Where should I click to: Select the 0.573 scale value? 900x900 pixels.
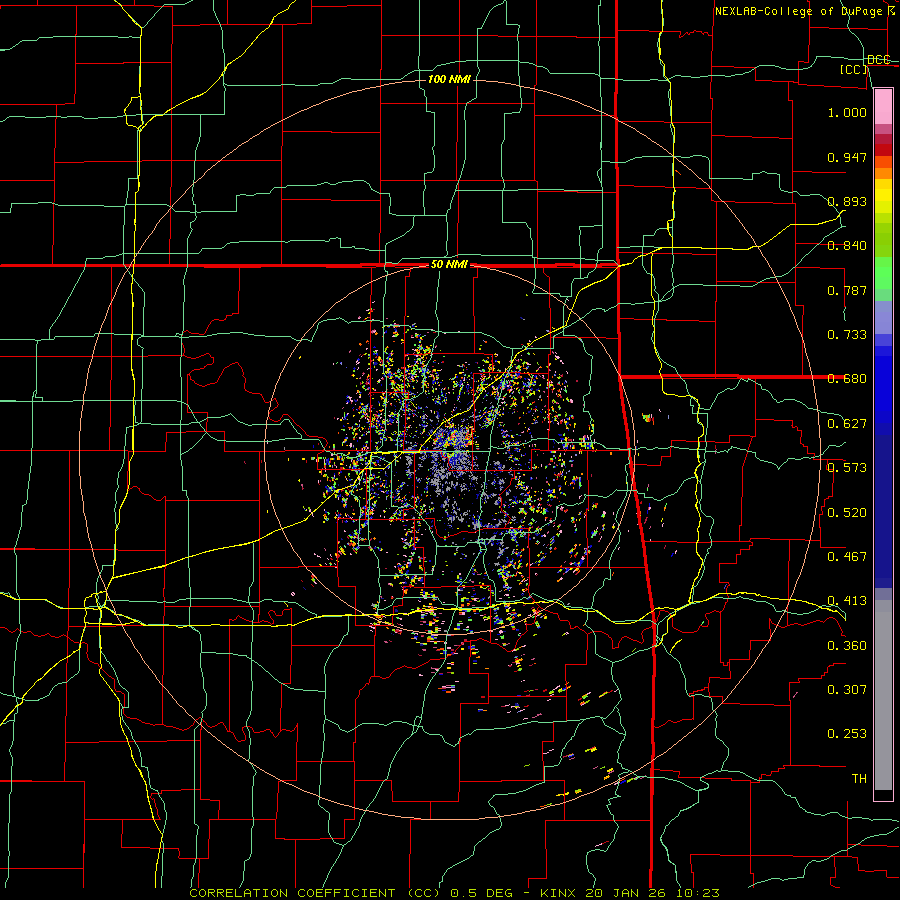point(847,467)
